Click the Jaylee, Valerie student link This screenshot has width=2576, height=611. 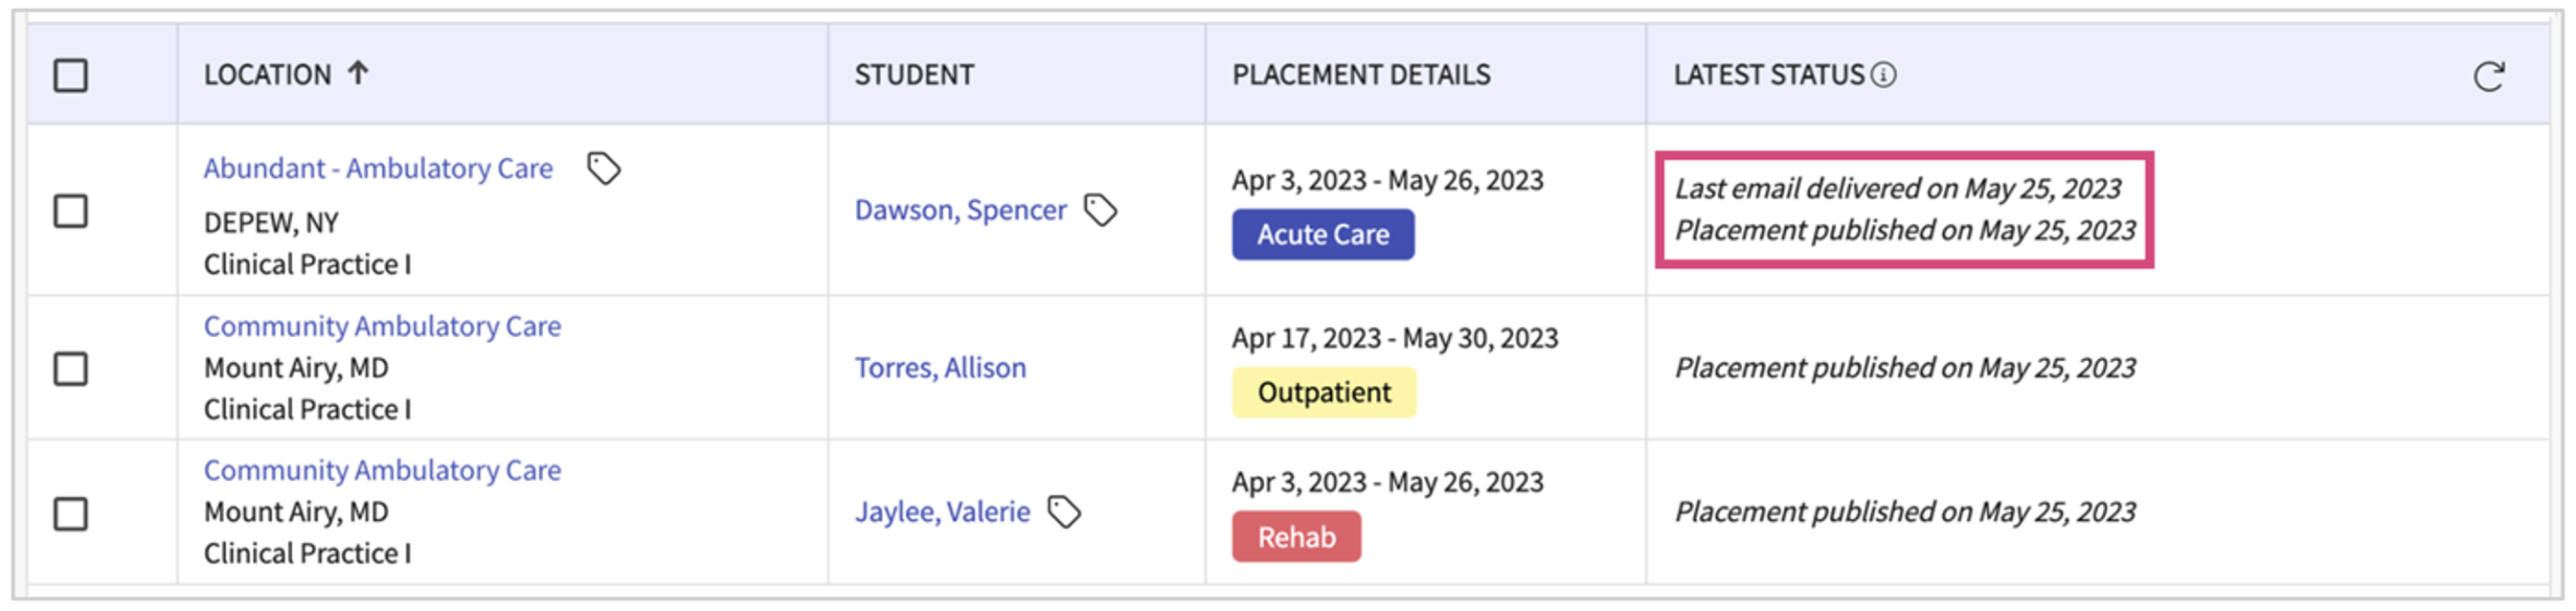click(941, 512)
